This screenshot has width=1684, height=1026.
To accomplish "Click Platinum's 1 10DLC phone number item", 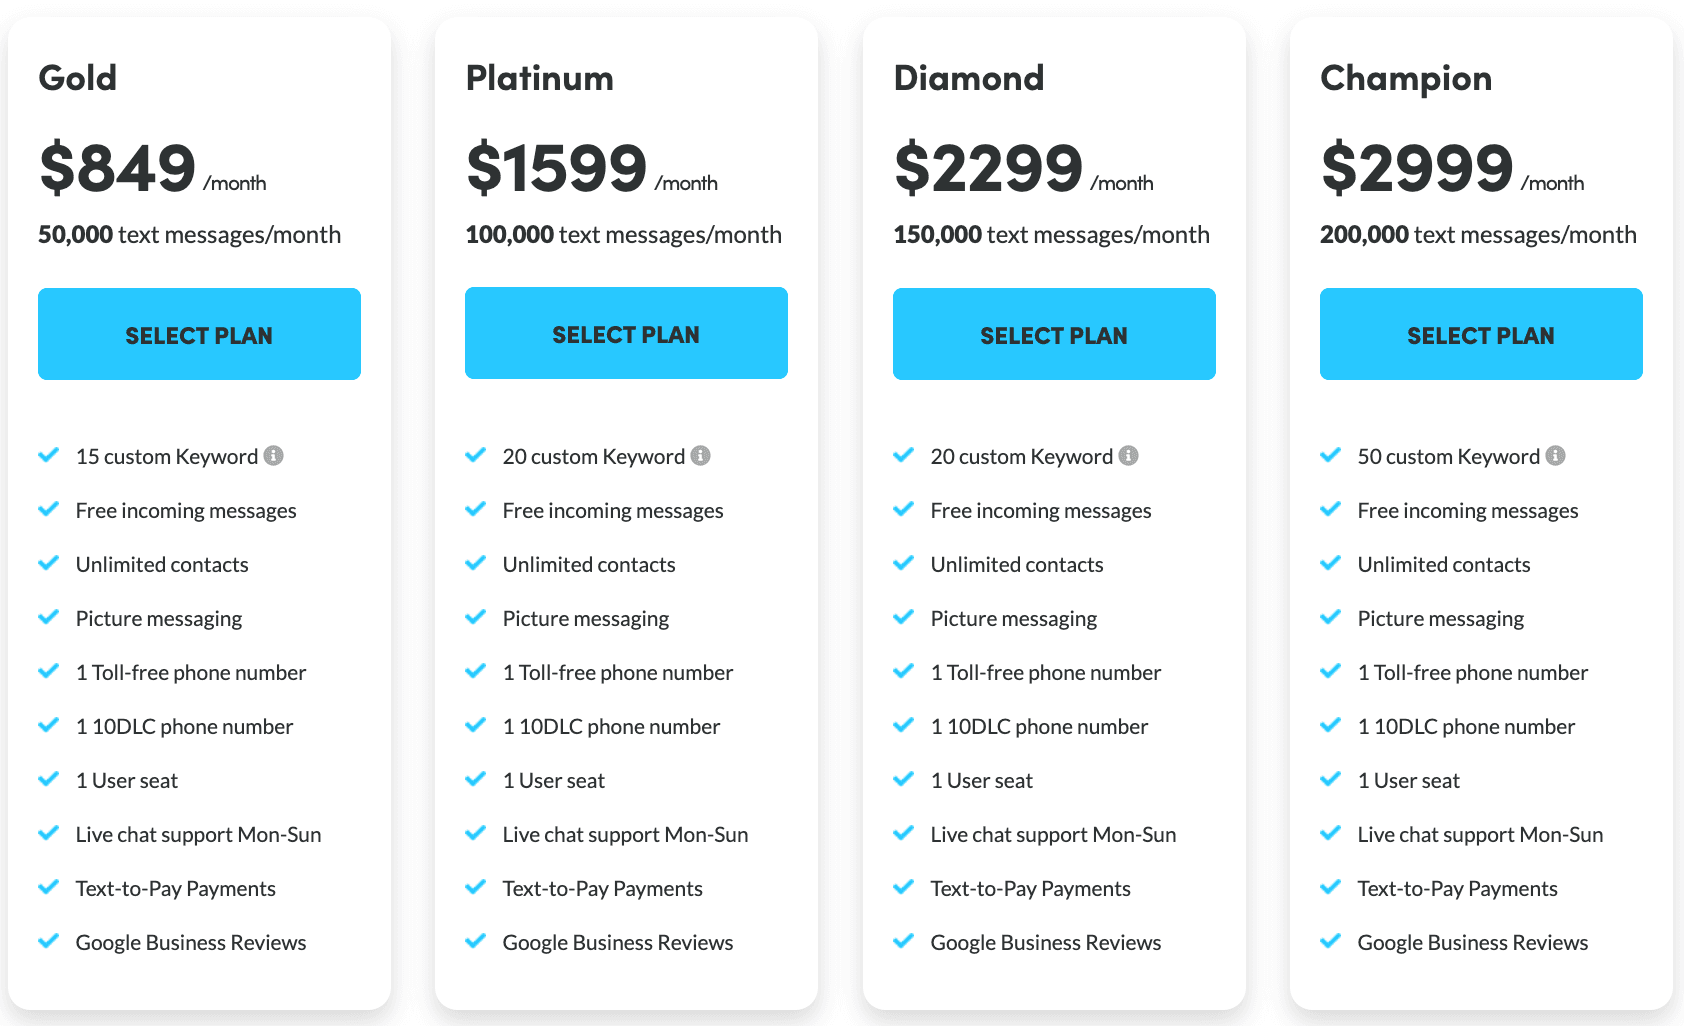I will [x=611, y=727].
